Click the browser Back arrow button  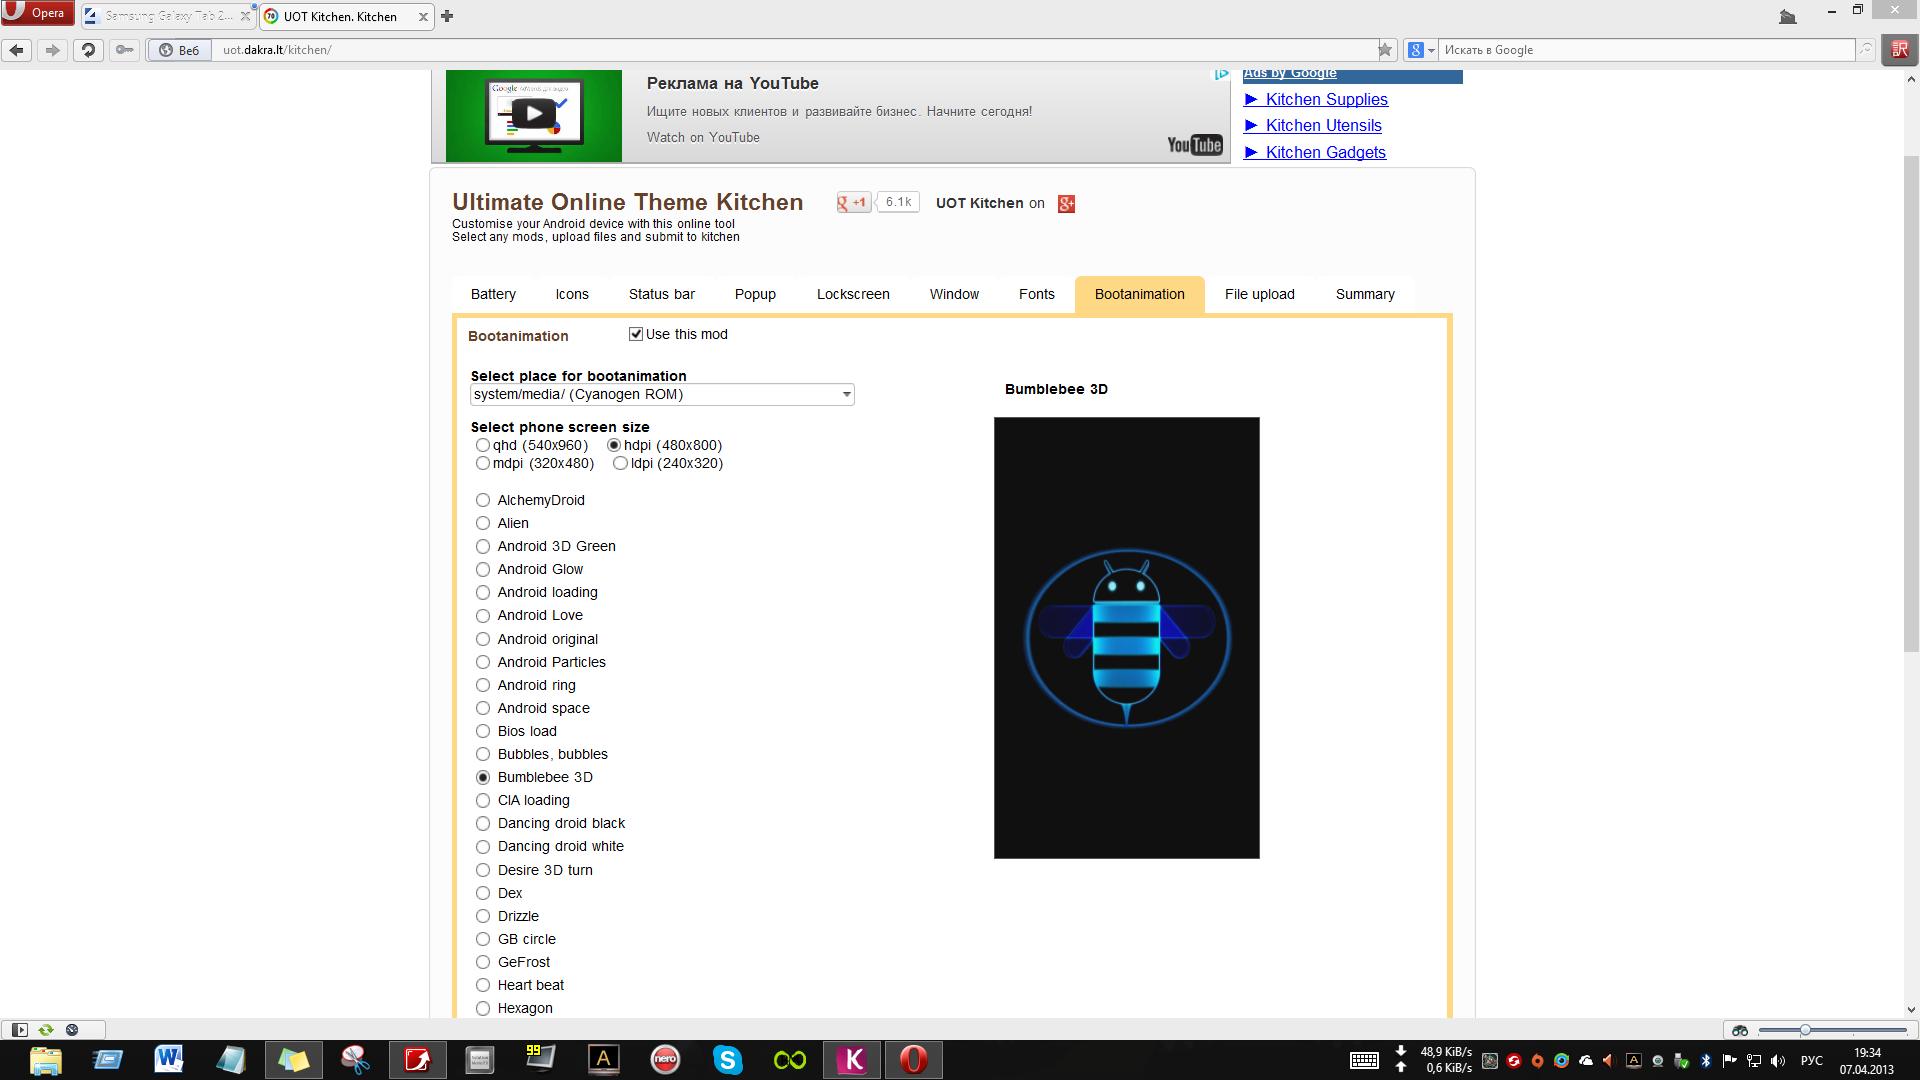coord(17,50)
